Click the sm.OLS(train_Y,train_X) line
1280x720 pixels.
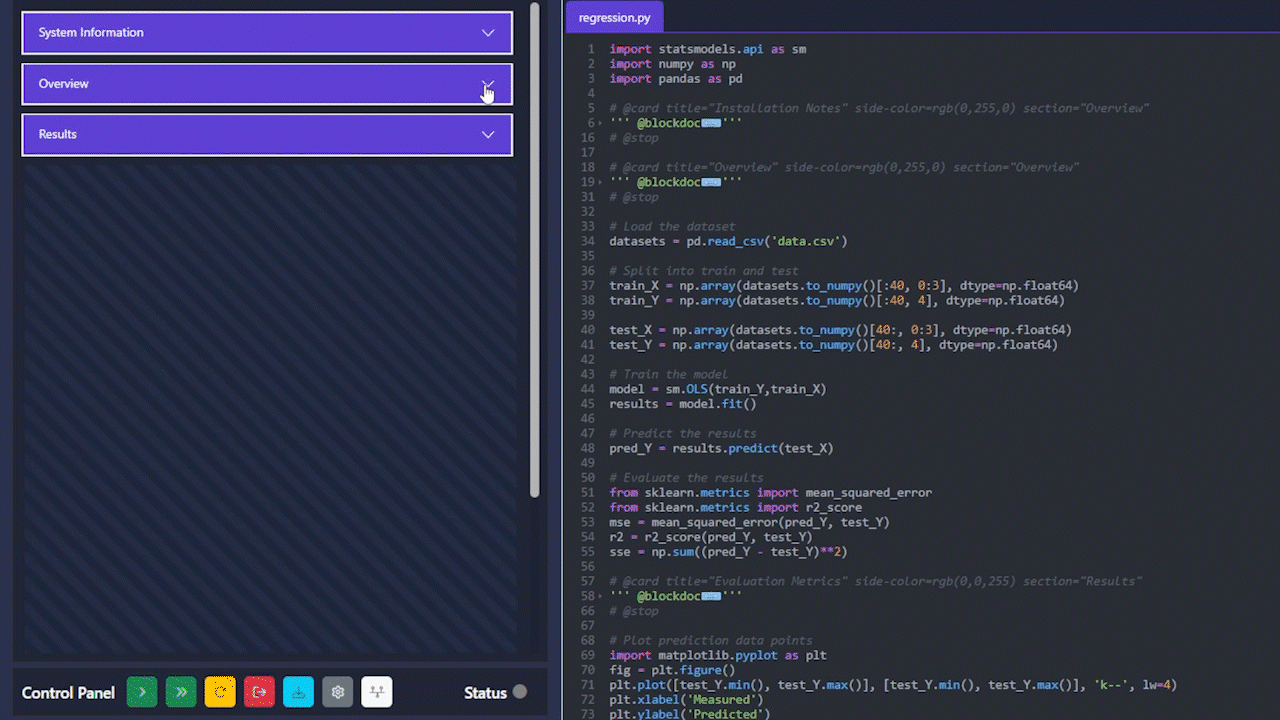click(718, 389)
